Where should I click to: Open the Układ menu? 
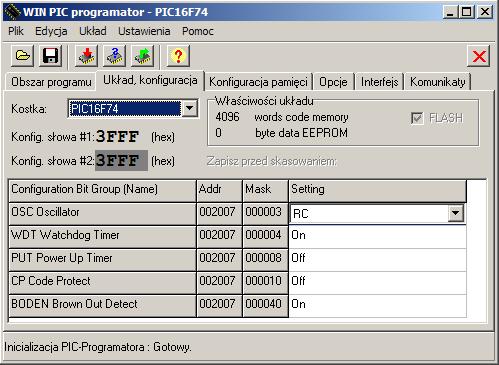93,31
